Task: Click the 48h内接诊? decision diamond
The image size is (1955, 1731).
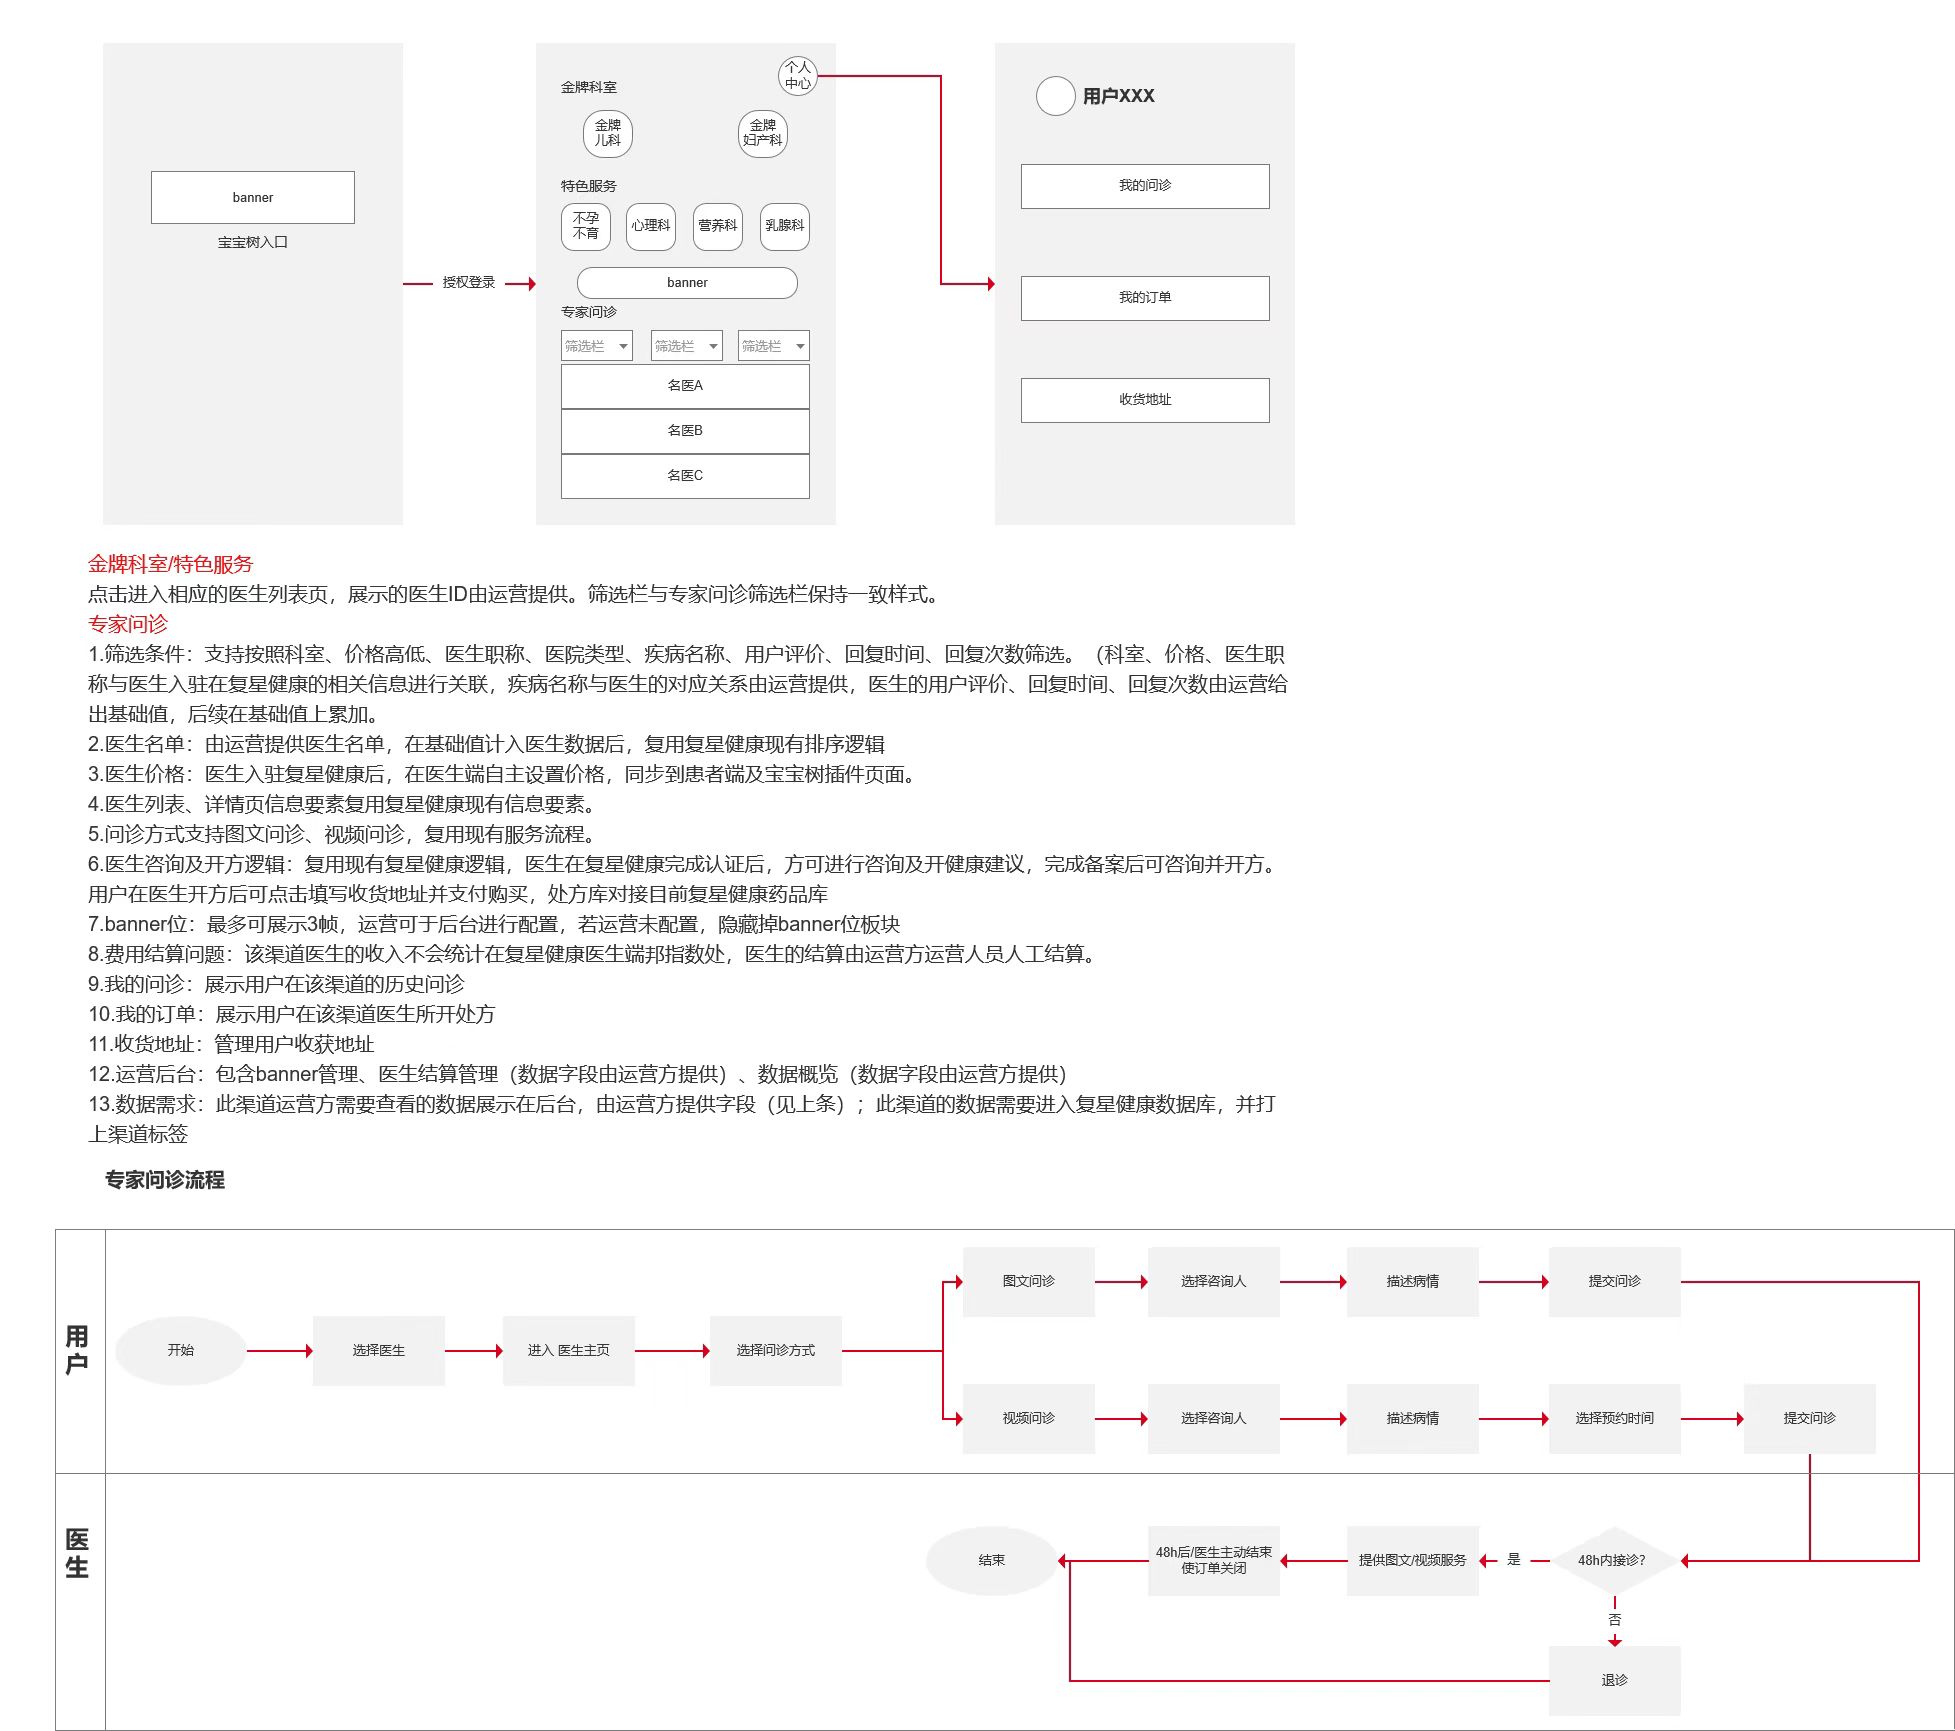Action: tap(1612, 1560)
